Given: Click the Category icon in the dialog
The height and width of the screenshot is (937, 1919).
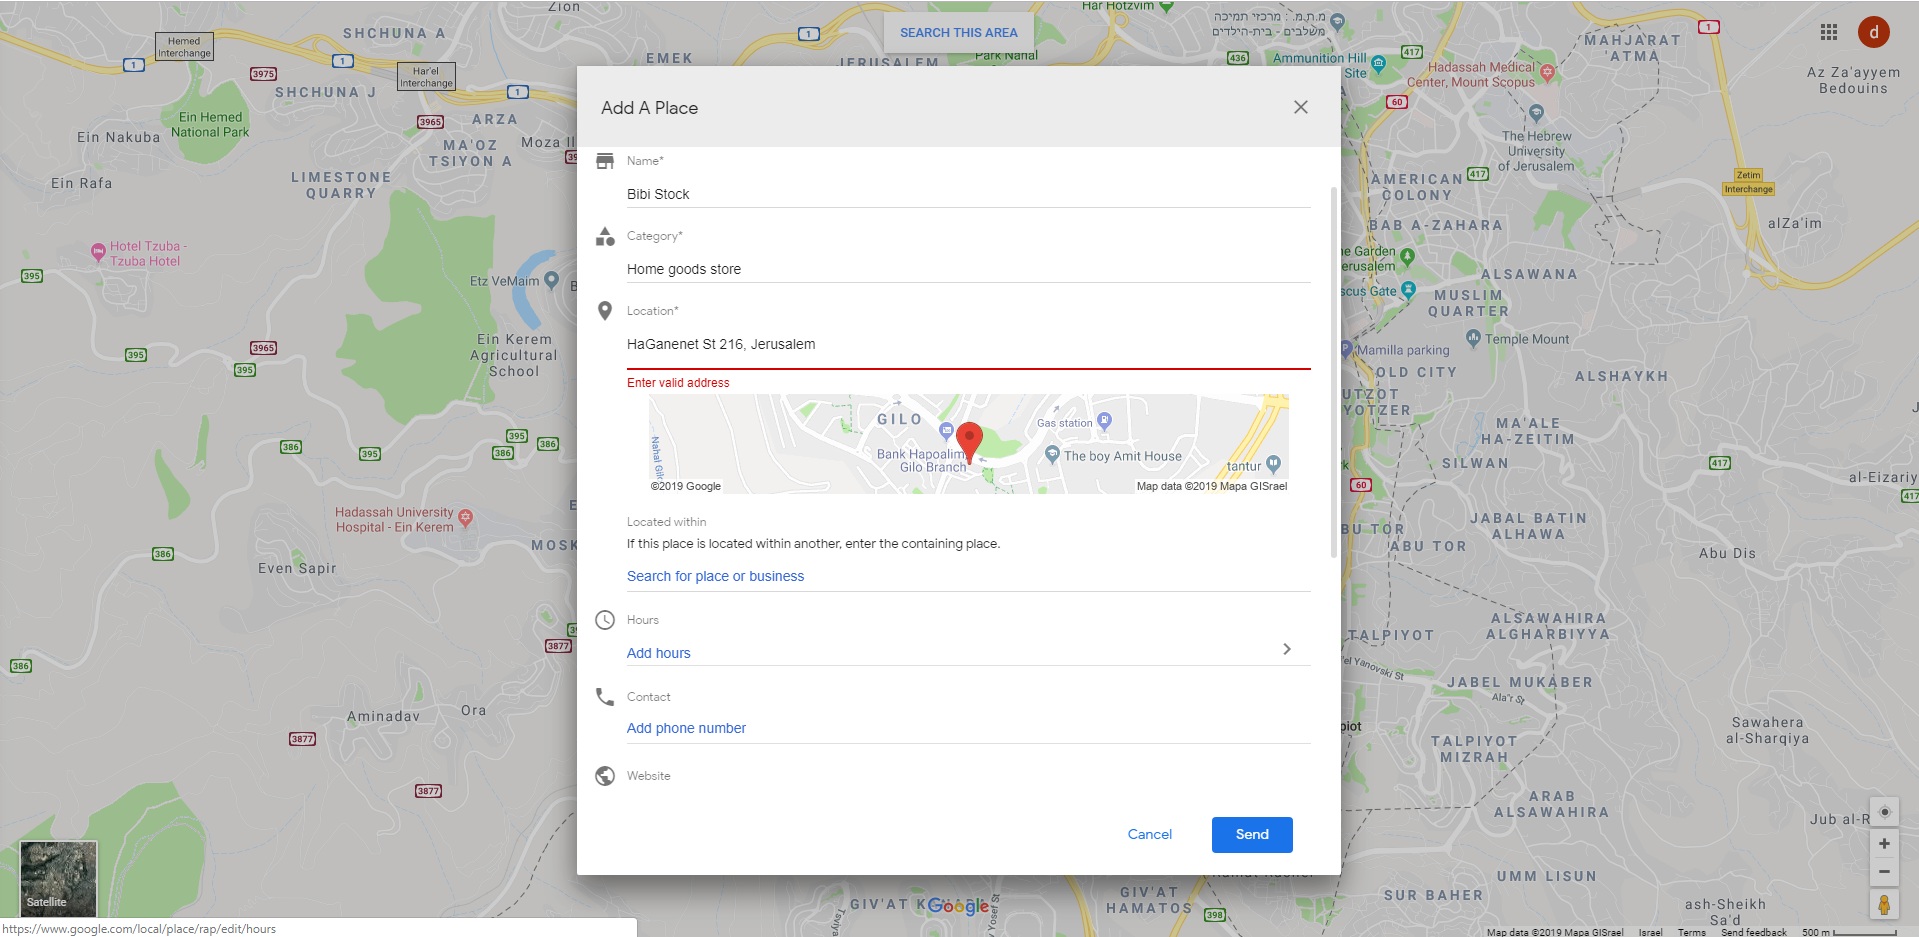Looking at the screenshot, I should pos(605,236).
